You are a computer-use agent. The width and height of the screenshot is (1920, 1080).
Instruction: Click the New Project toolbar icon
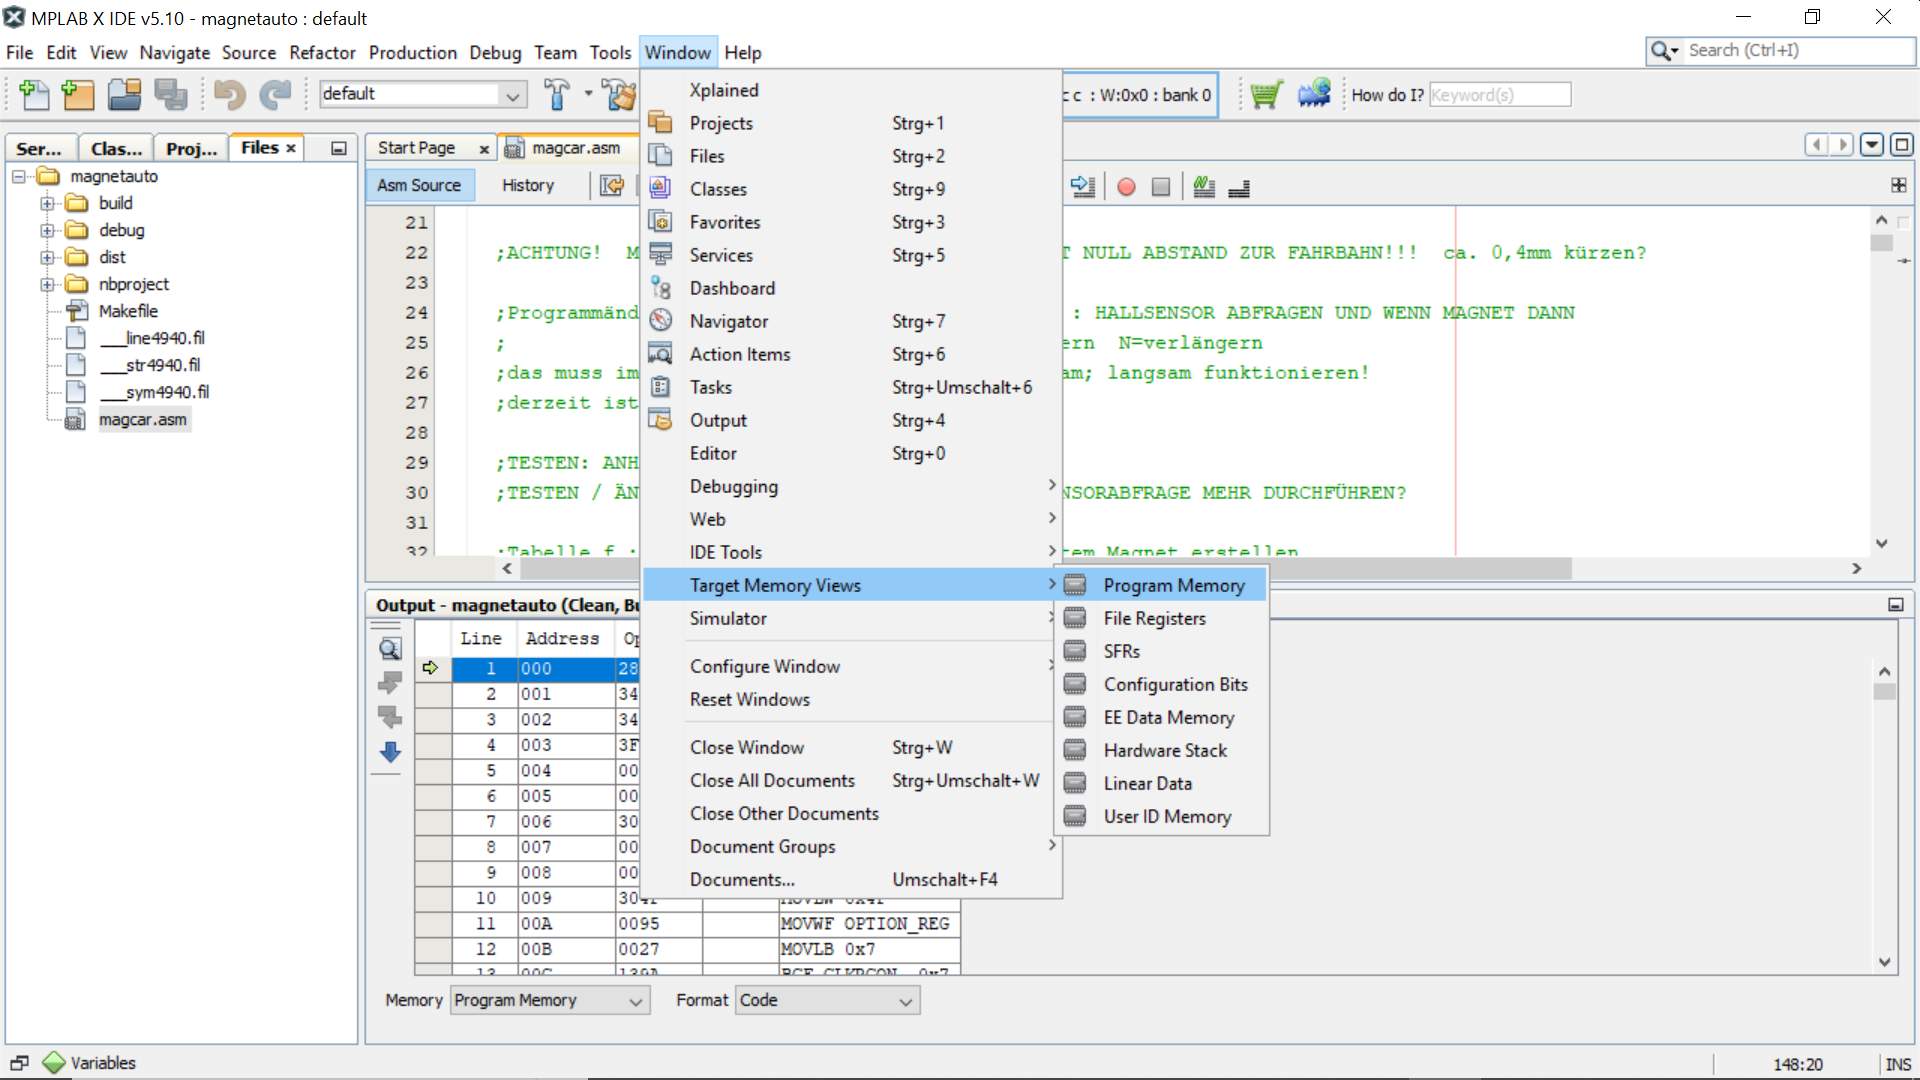pyautogui.click(x=78, y=95)
